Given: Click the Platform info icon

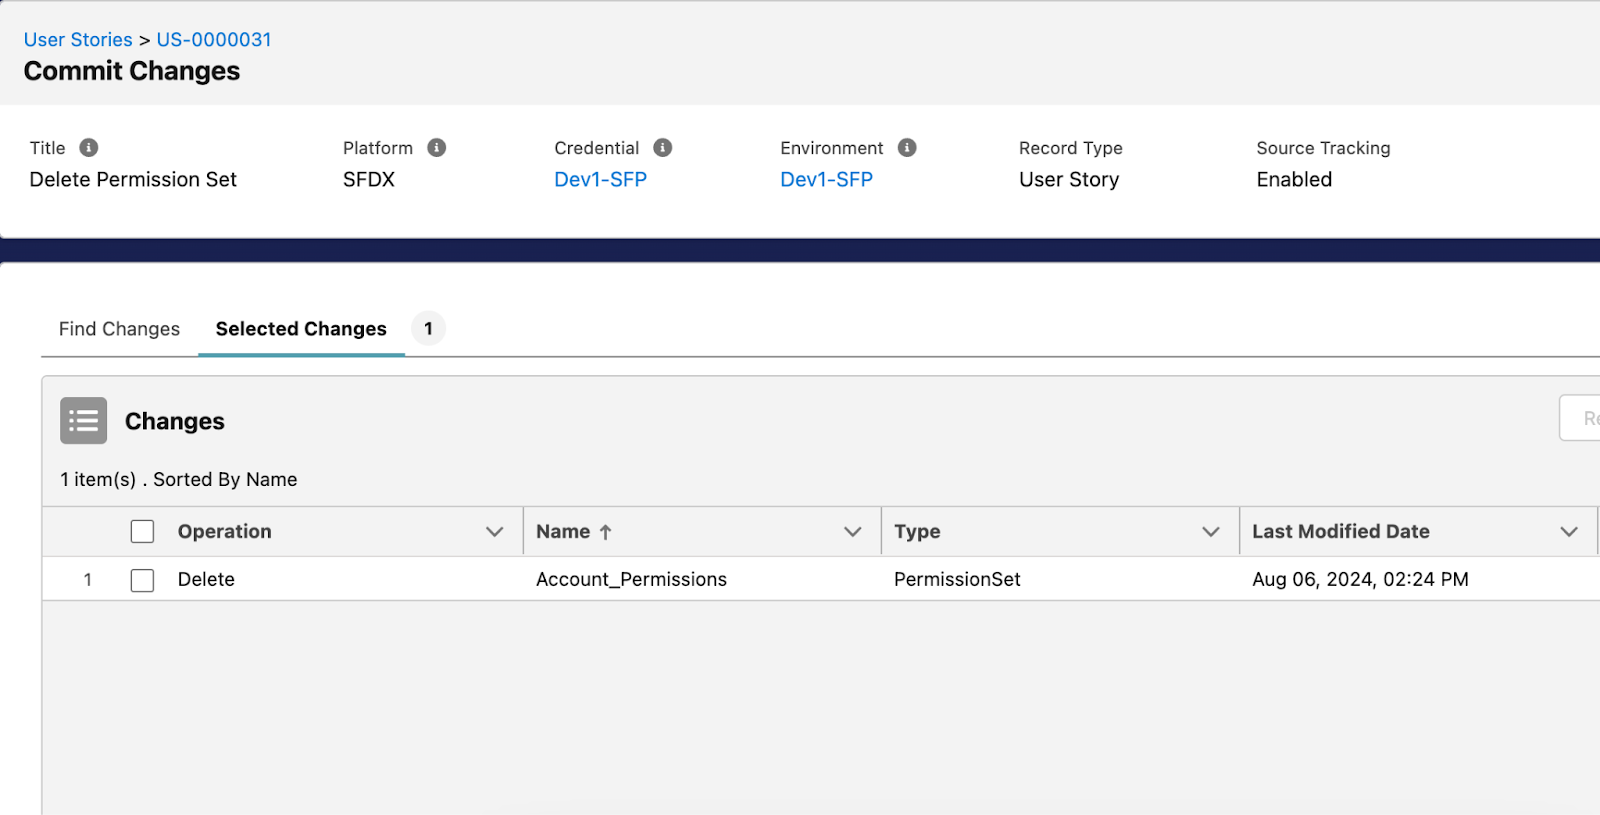Looking at the screenshot, I should [x=437, y=148].
